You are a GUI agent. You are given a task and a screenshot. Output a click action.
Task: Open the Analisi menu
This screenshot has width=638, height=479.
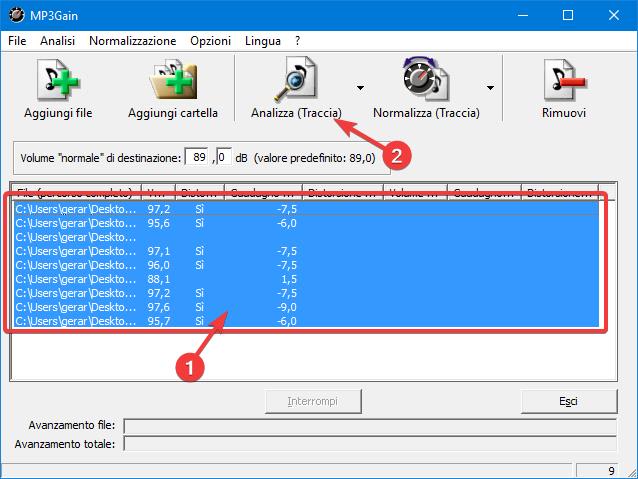coord(57,41)
